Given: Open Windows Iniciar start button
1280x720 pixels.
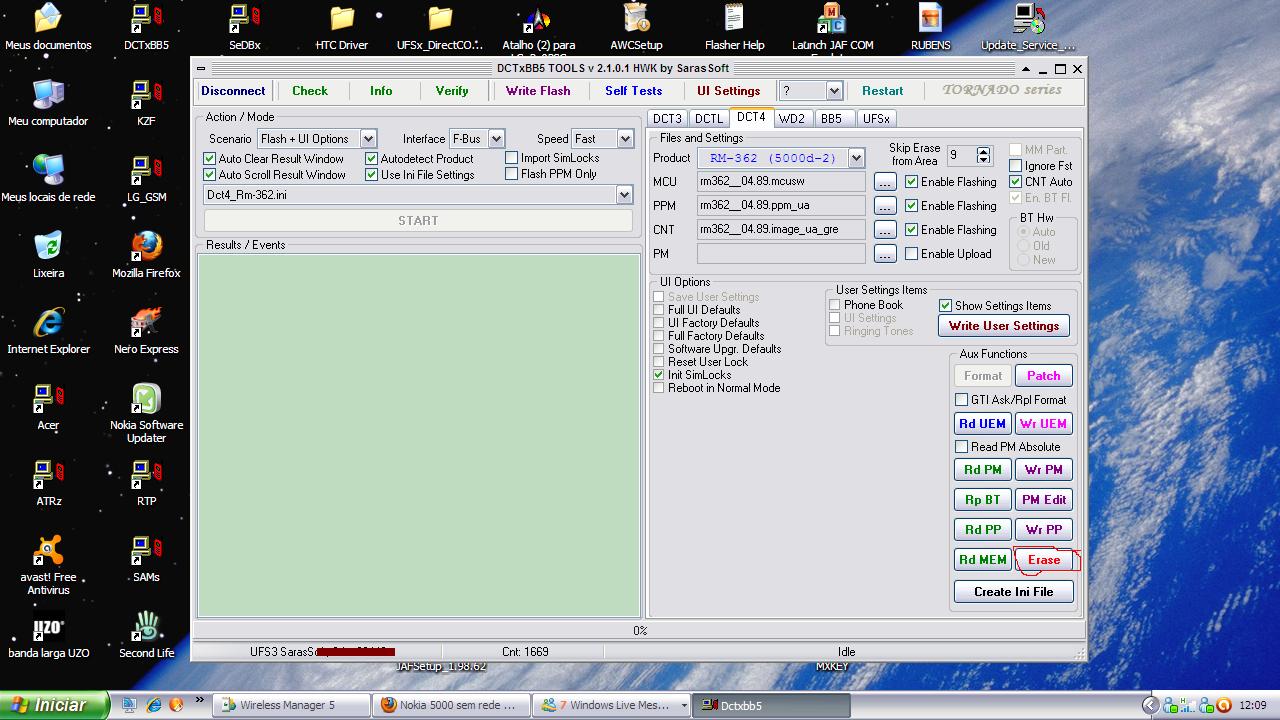Looking at the screenshot, I should [54, 705].
